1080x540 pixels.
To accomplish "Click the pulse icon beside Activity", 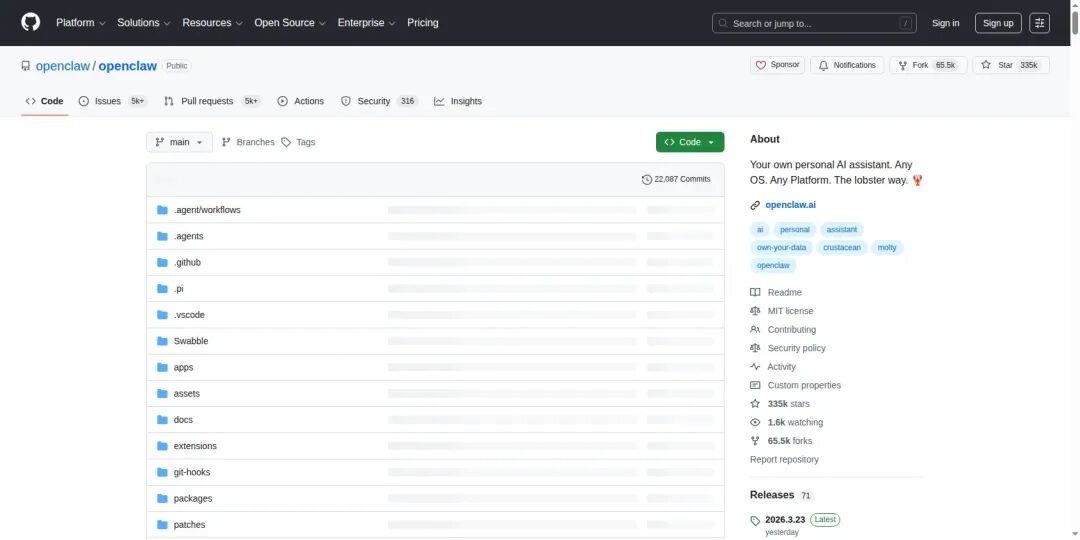I will 755,367.
